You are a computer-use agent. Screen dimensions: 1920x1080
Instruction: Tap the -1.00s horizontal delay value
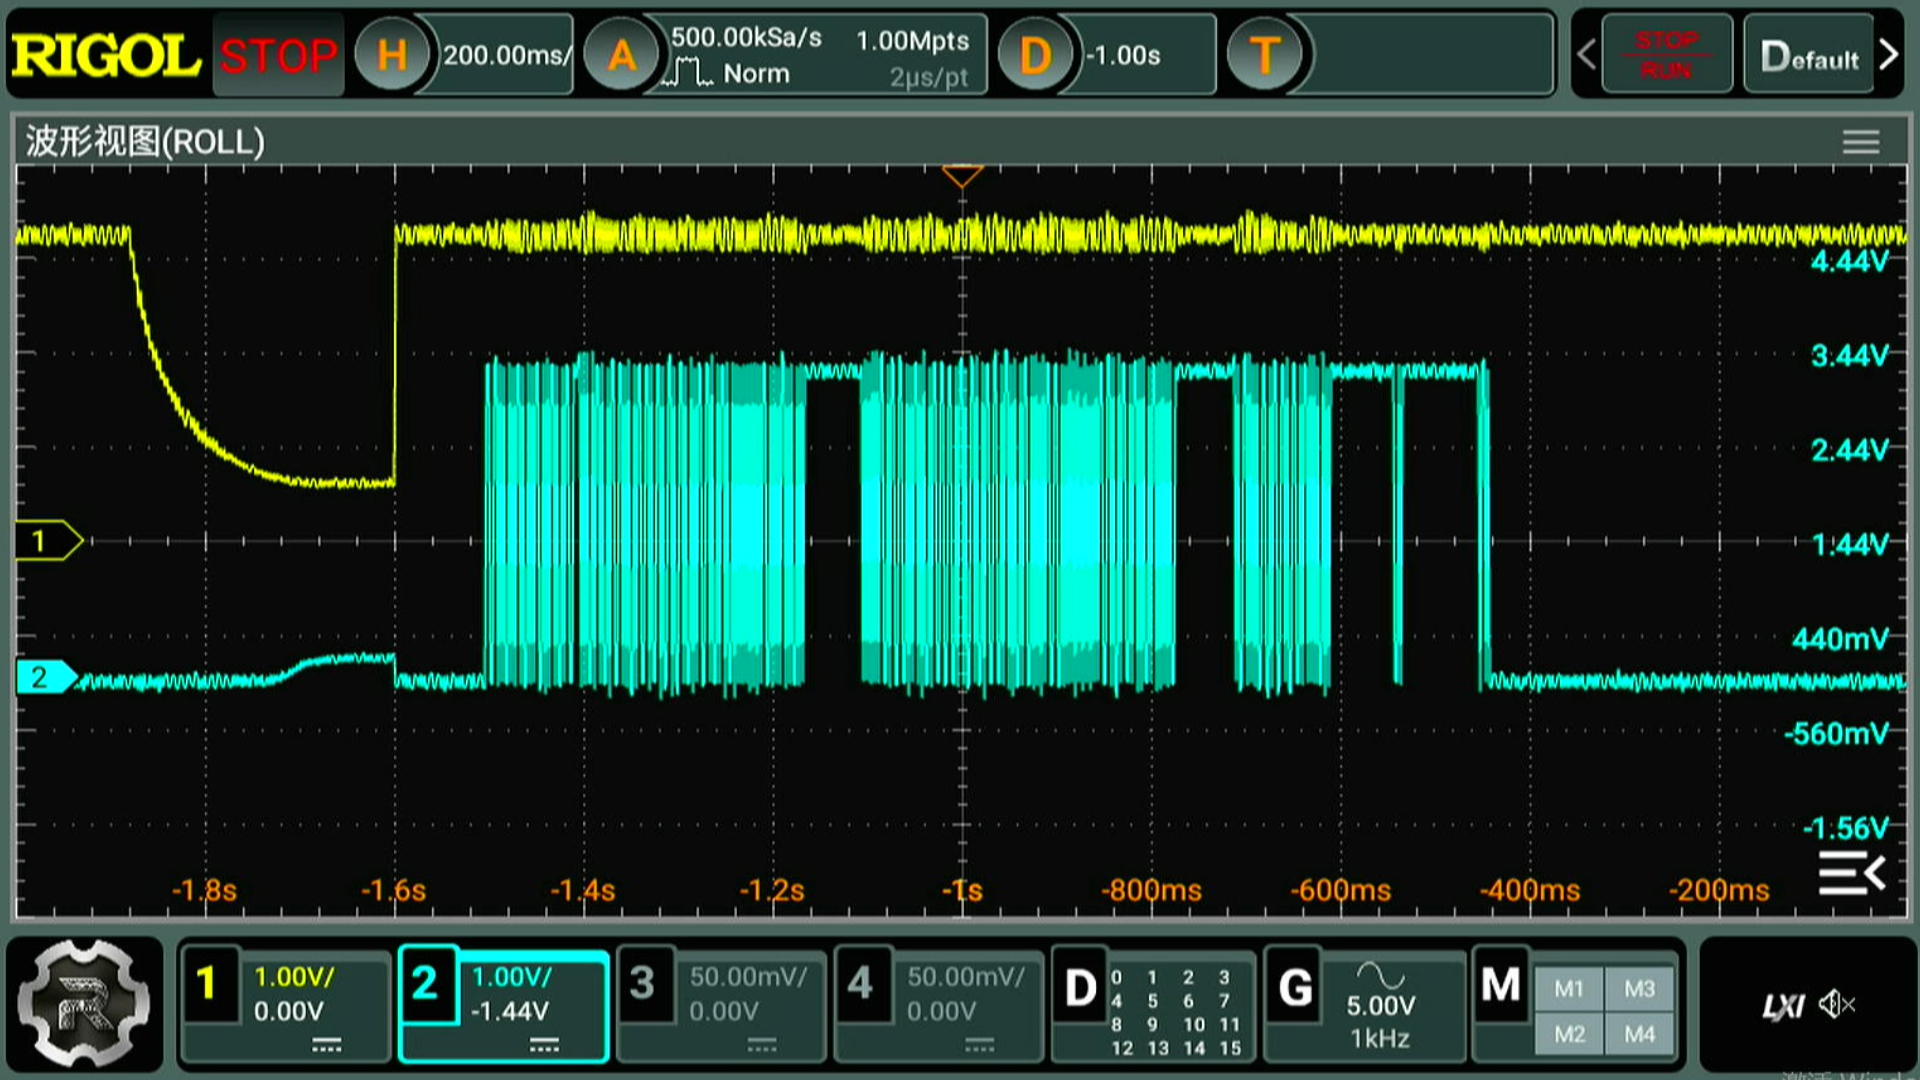(1124, 55)
